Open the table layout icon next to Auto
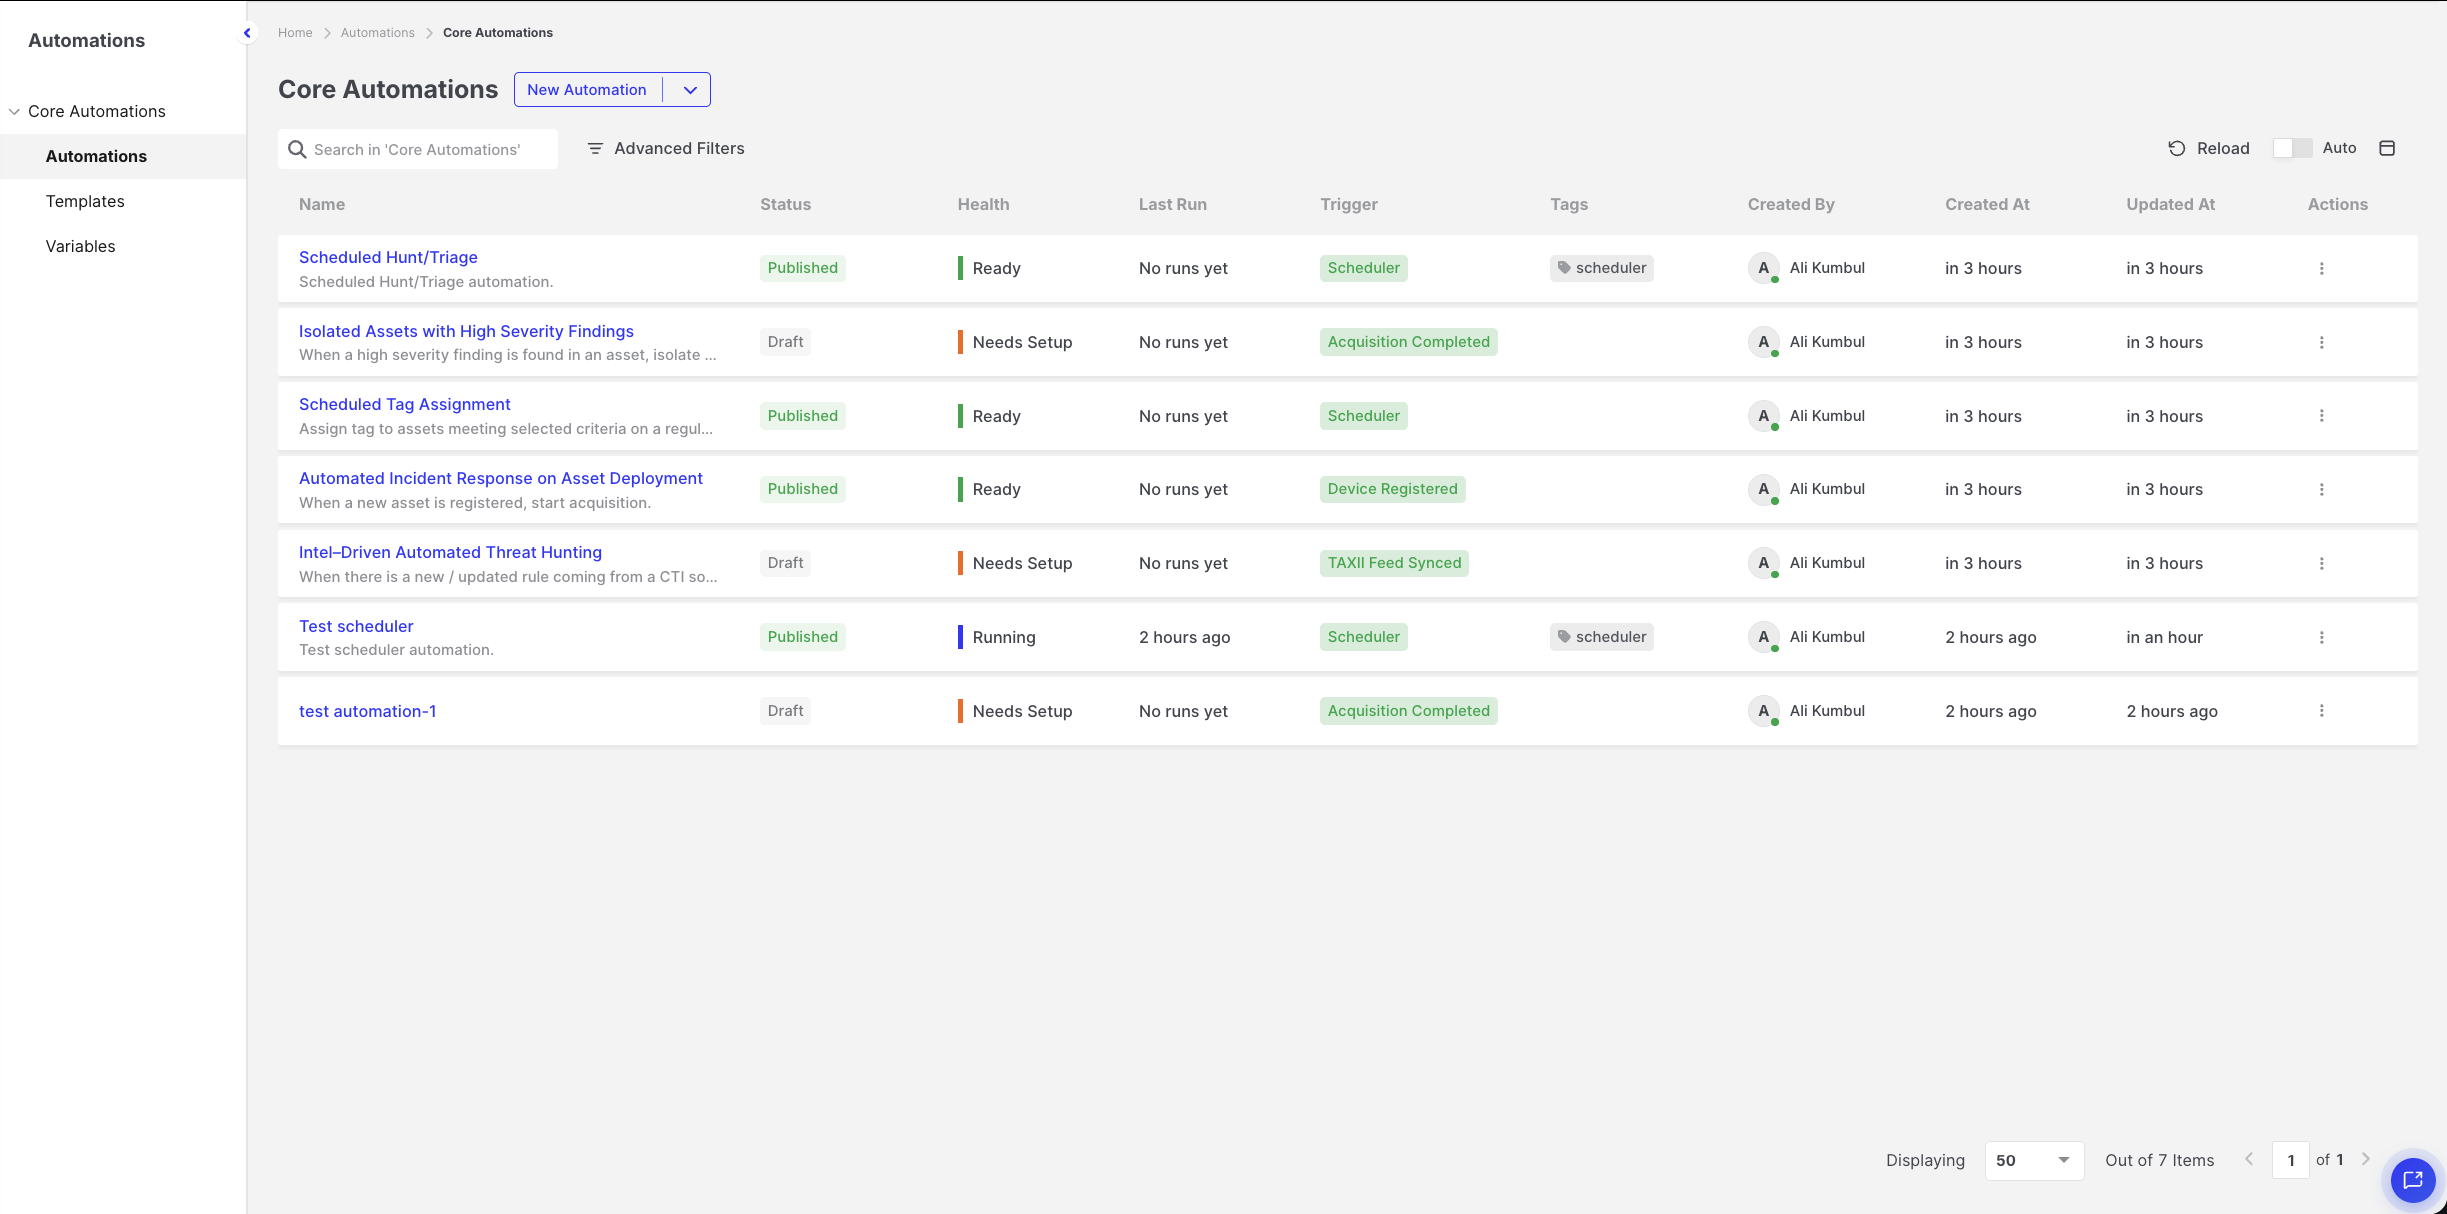Image resolution: width=2447 pixels, height=1214 pixels. [x=2387, y=148]
